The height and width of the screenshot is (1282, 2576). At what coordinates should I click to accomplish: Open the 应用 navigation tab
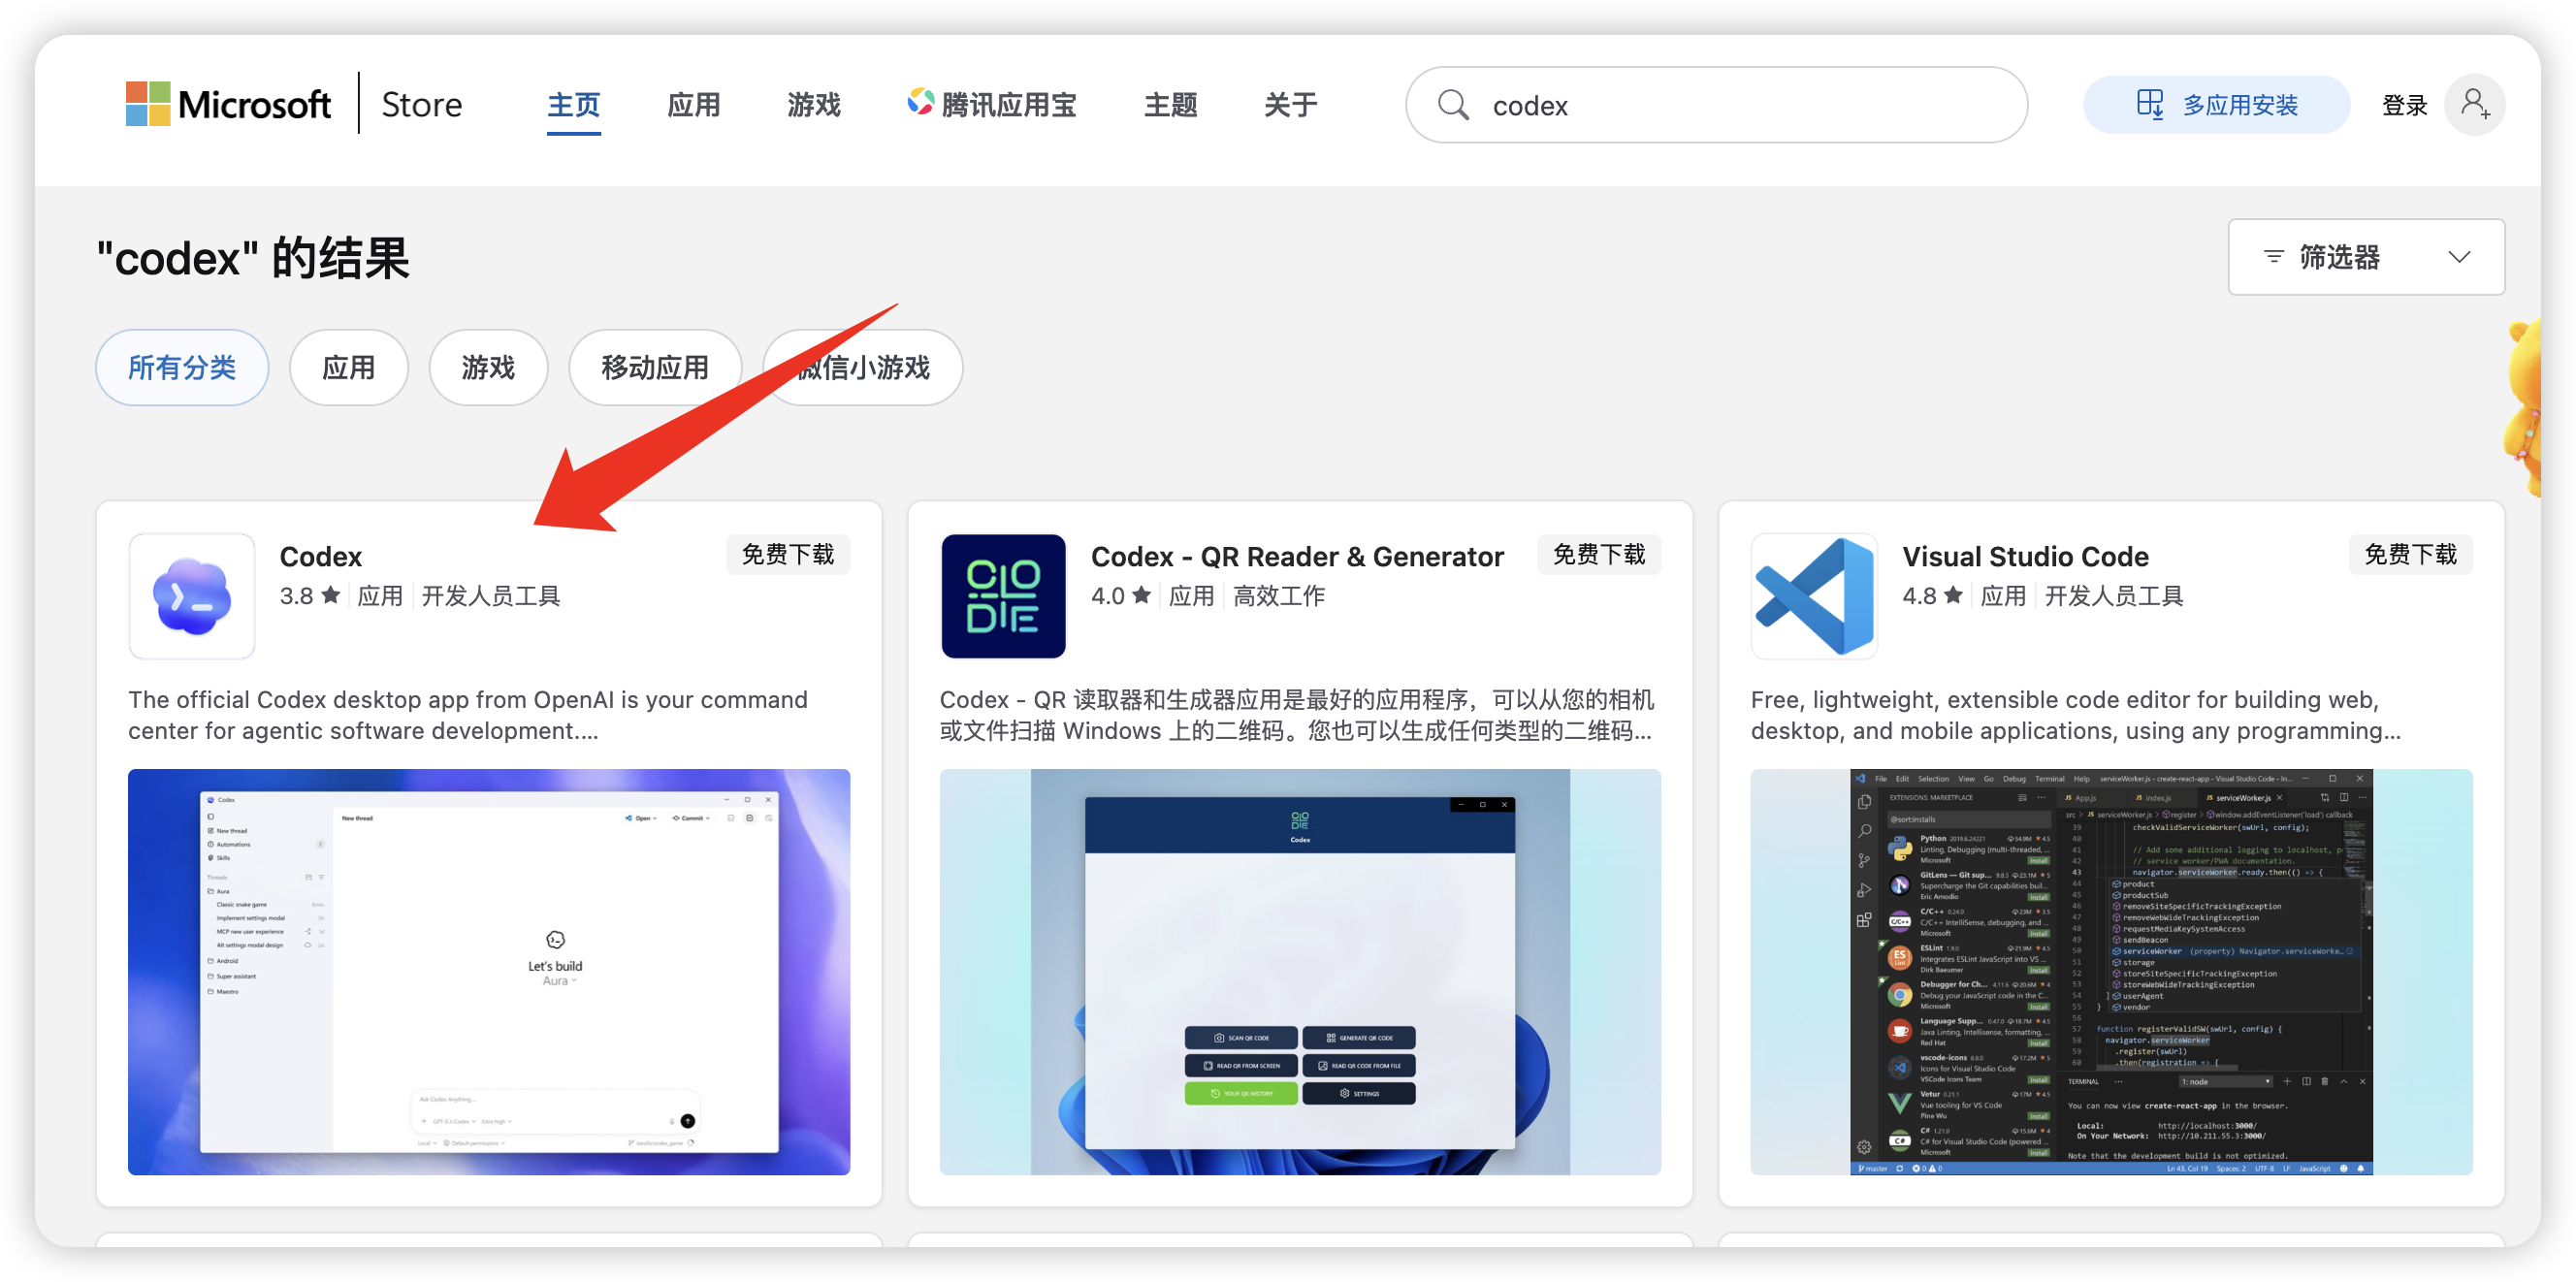coord(693,105)
